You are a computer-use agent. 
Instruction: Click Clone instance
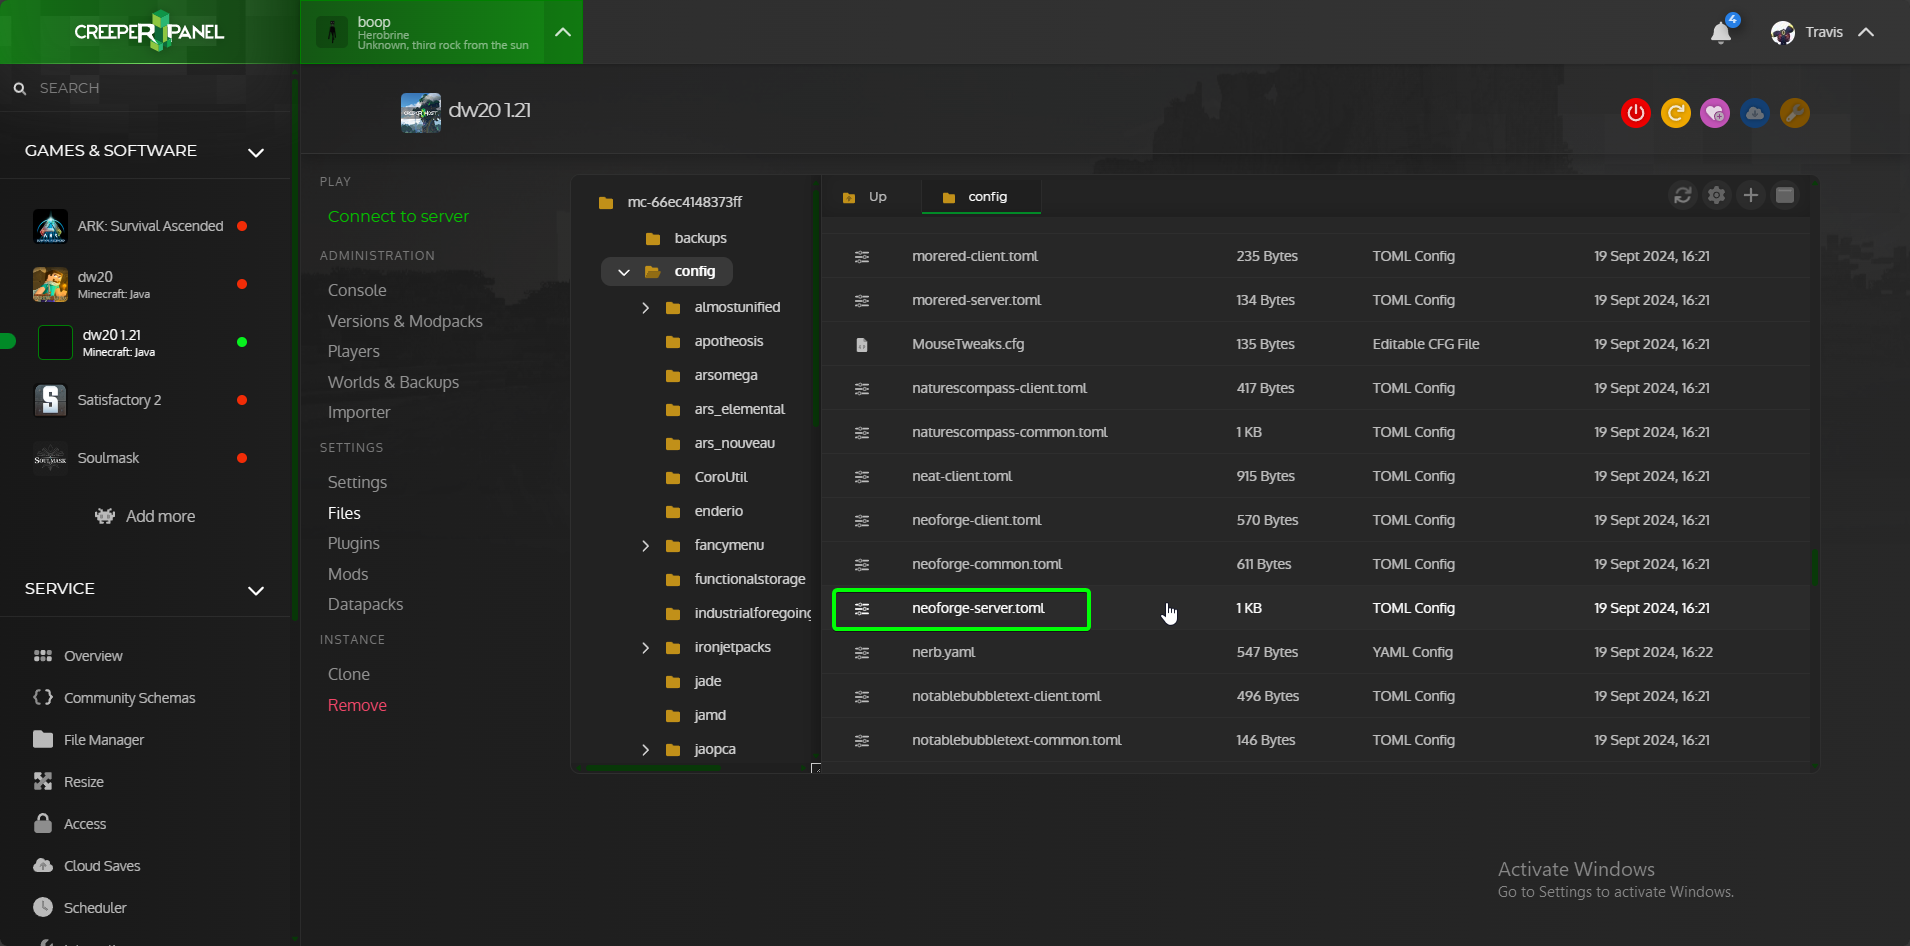[x=349, y=674]
